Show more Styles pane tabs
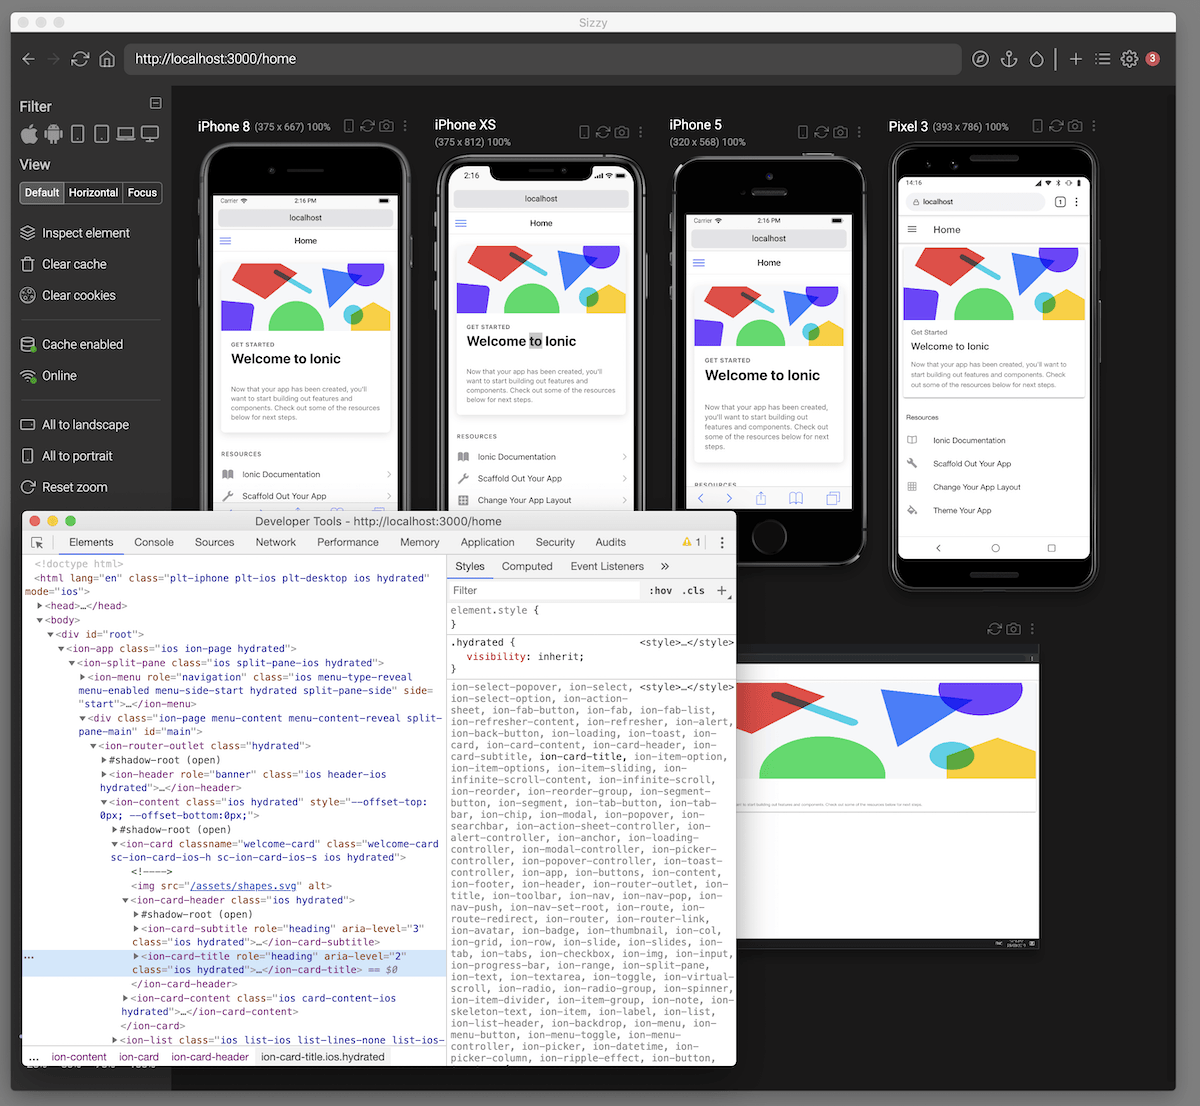The image size is (1200, 1106). click(665, 566)
